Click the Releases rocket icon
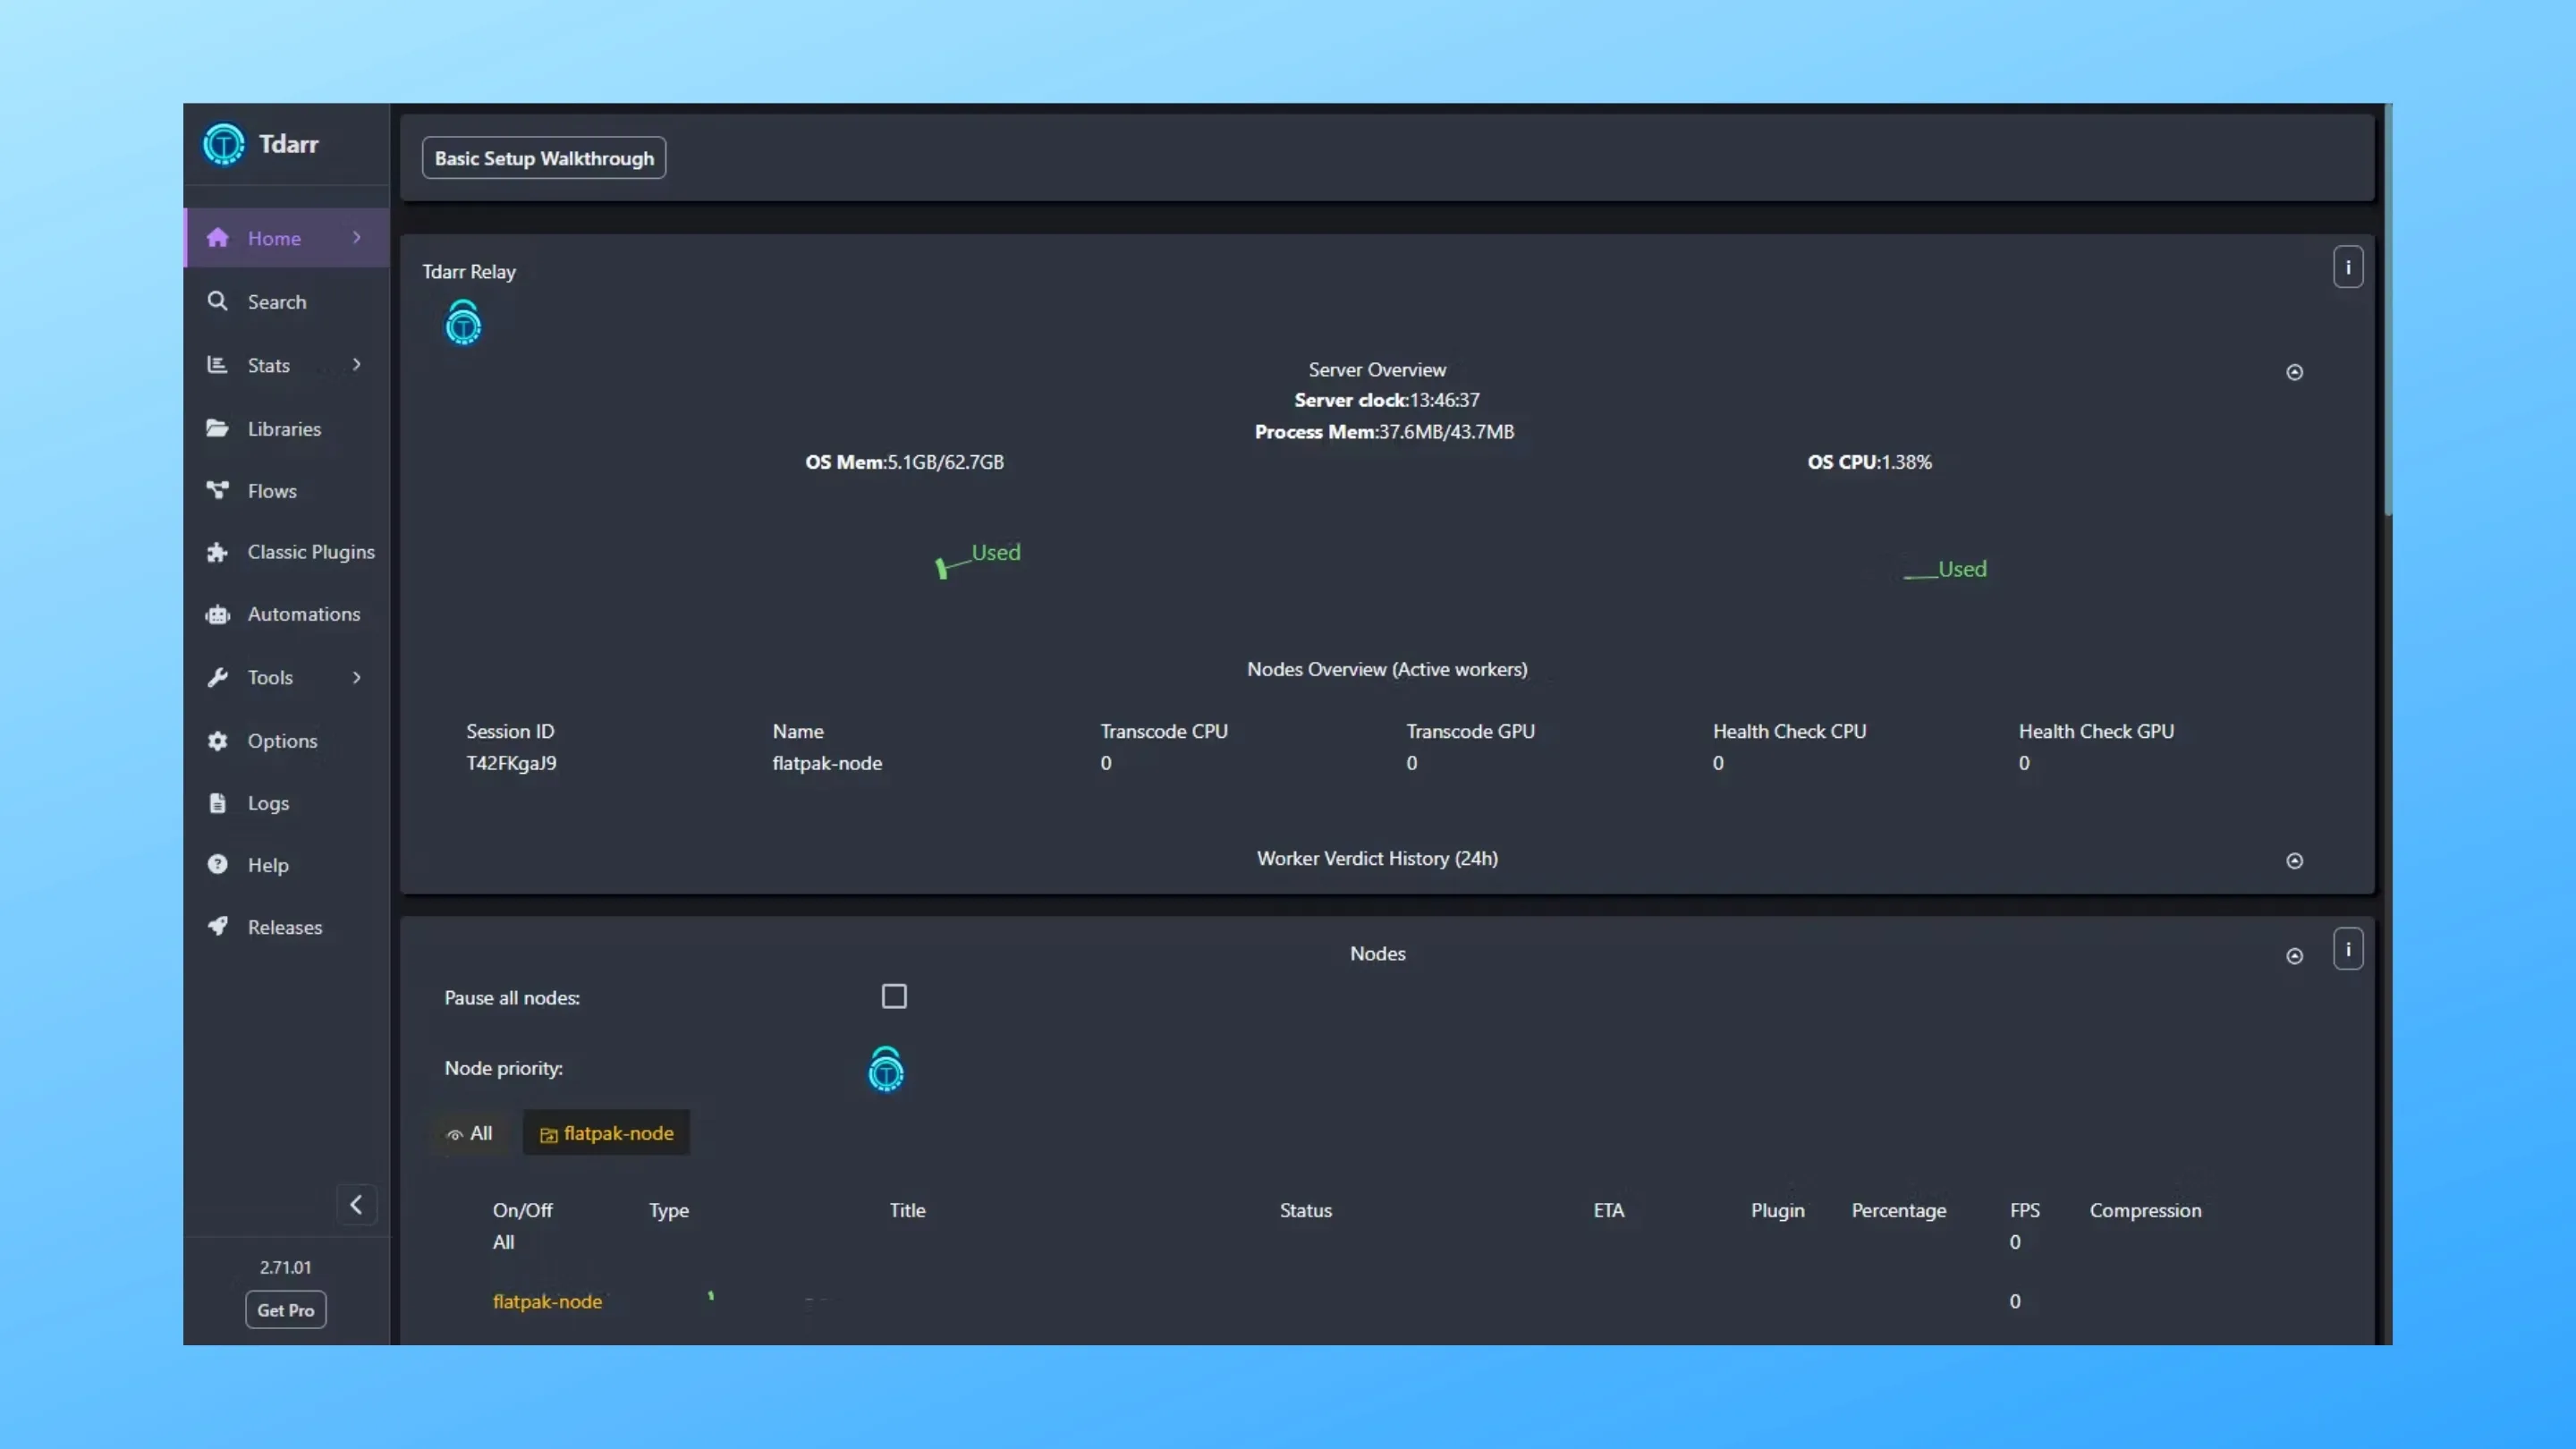 (x=217, y=926)
